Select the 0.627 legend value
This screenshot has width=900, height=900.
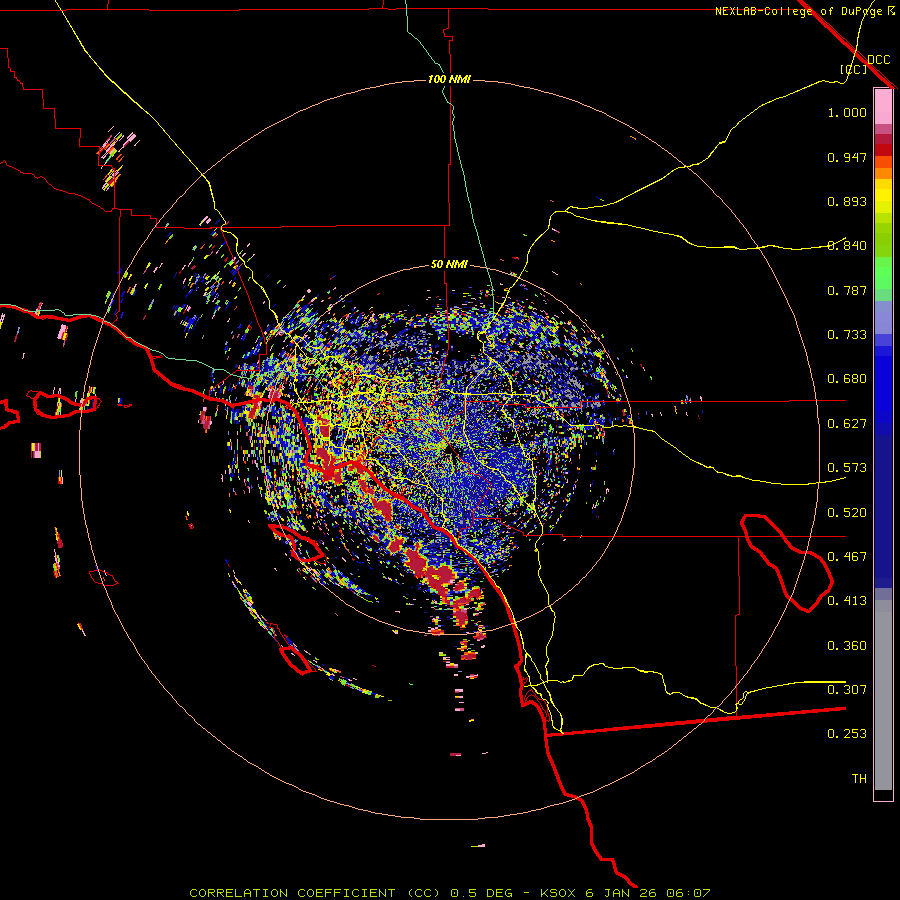pyautogui.click(x=847, y=424)
